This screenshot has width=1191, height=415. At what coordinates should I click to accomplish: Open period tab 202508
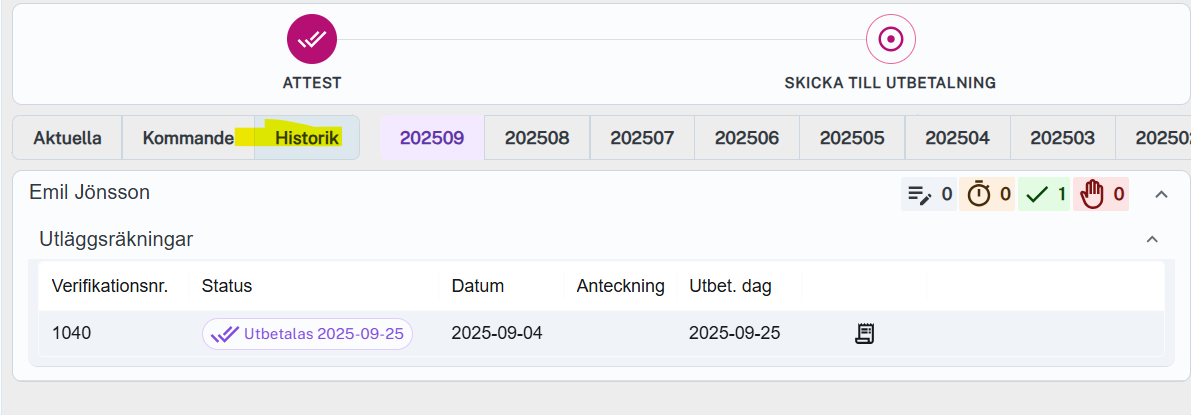pos(537,138)
